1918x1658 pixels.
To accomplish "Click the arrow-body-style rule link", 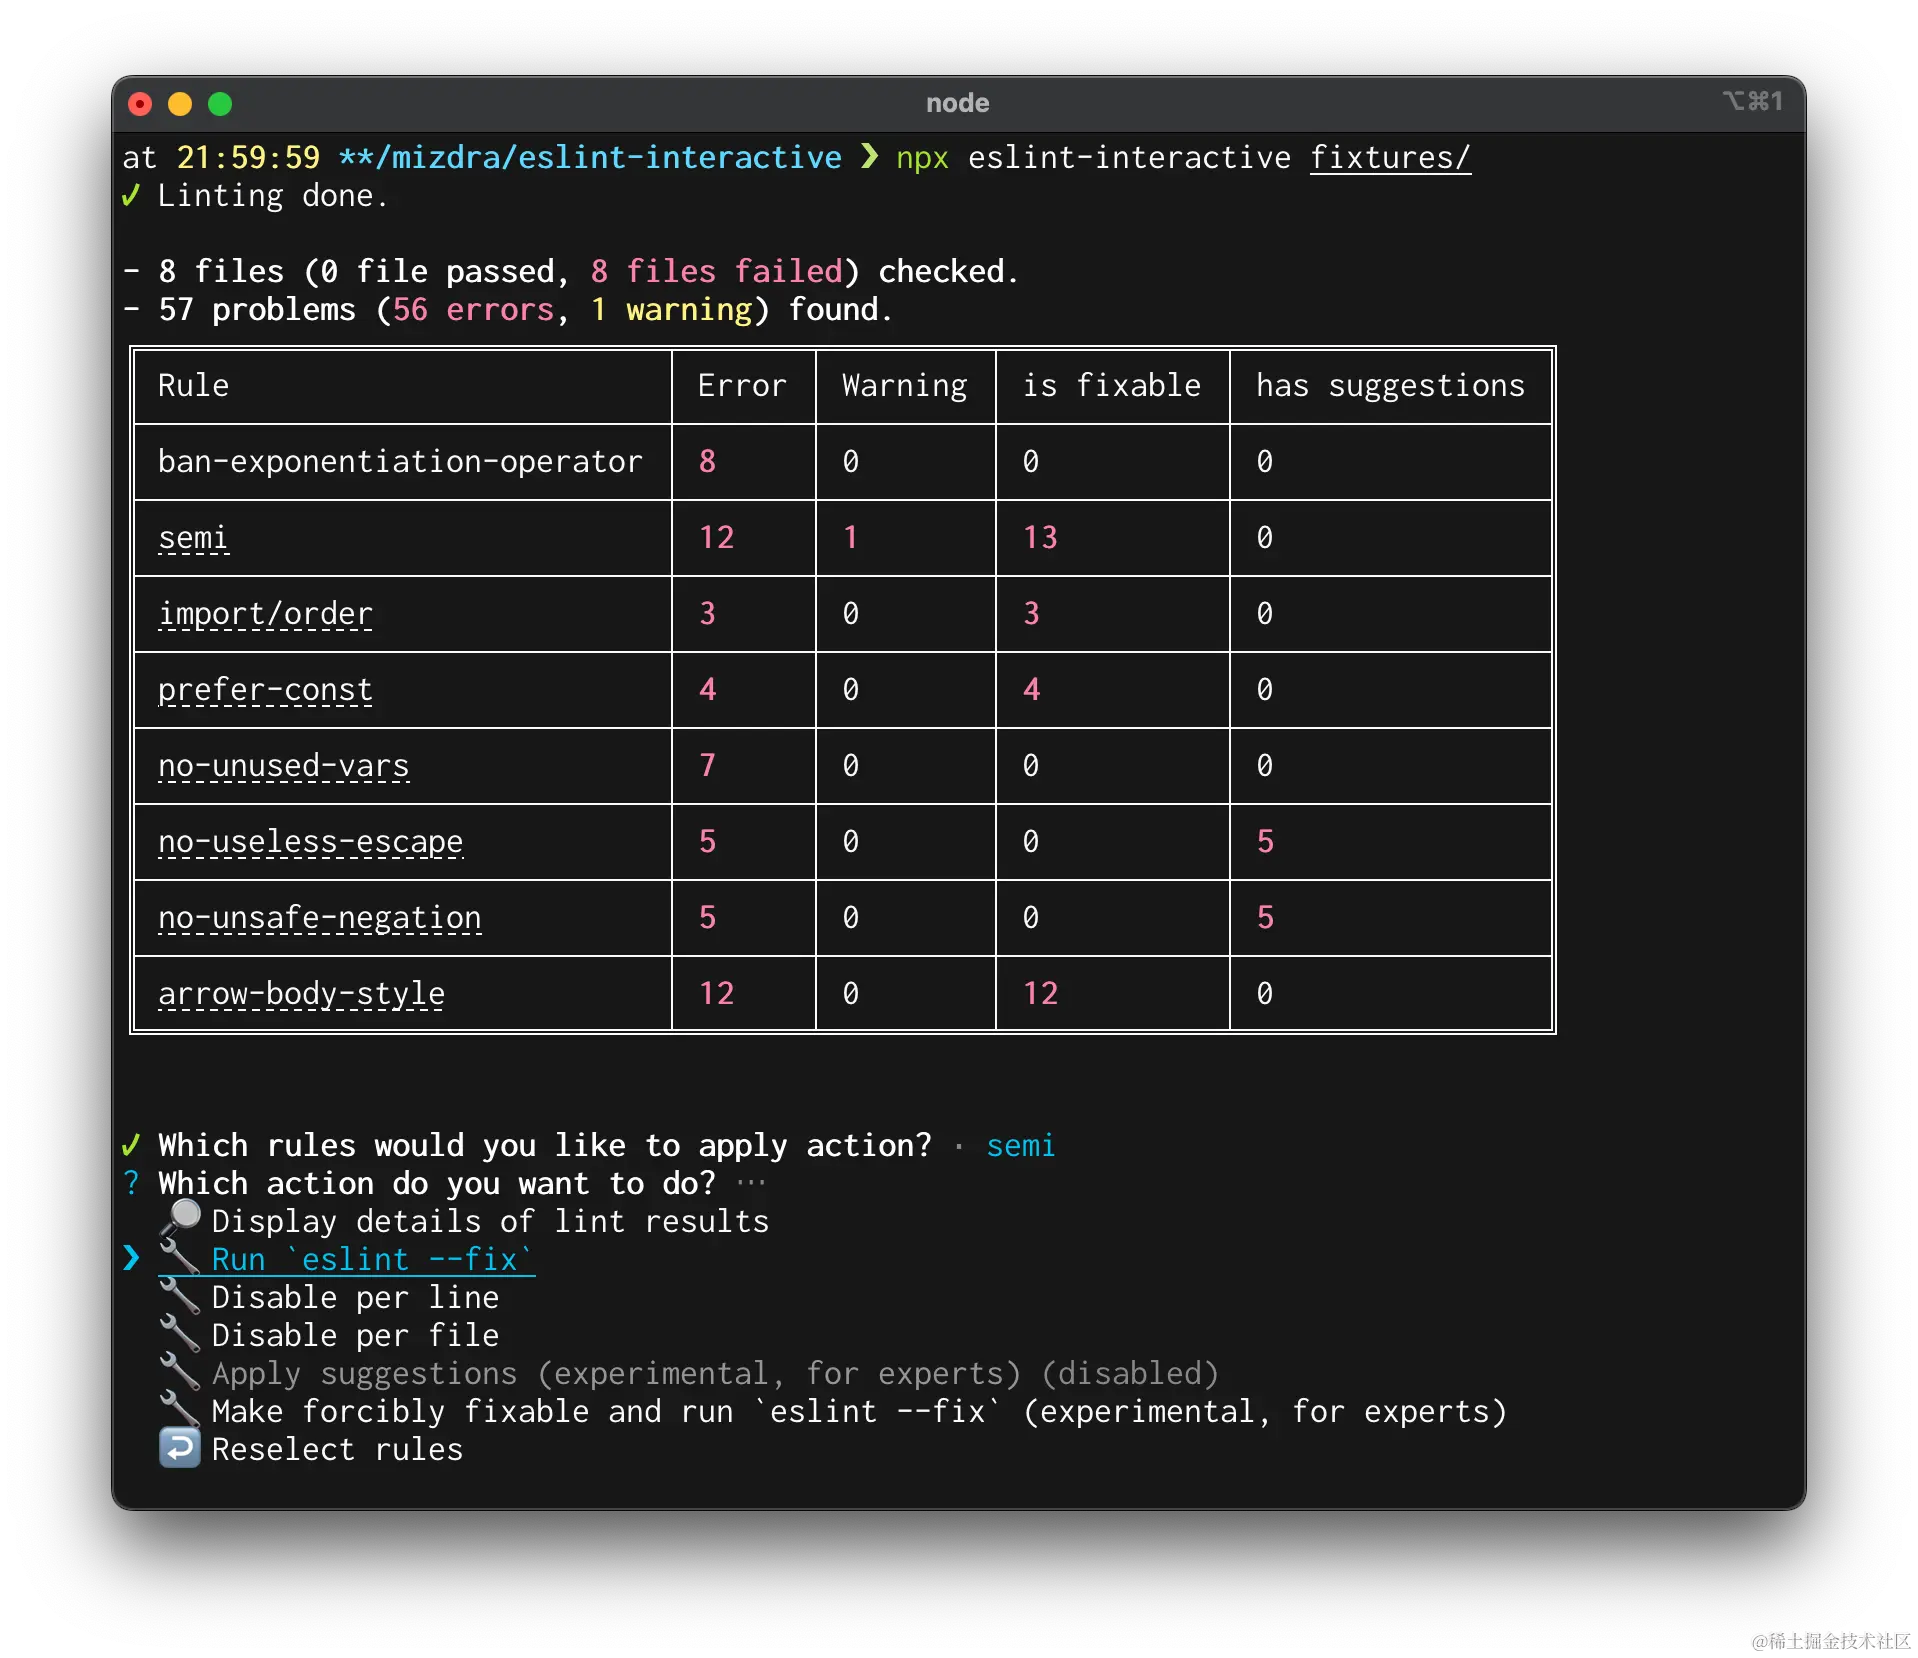I will (301, 994).
